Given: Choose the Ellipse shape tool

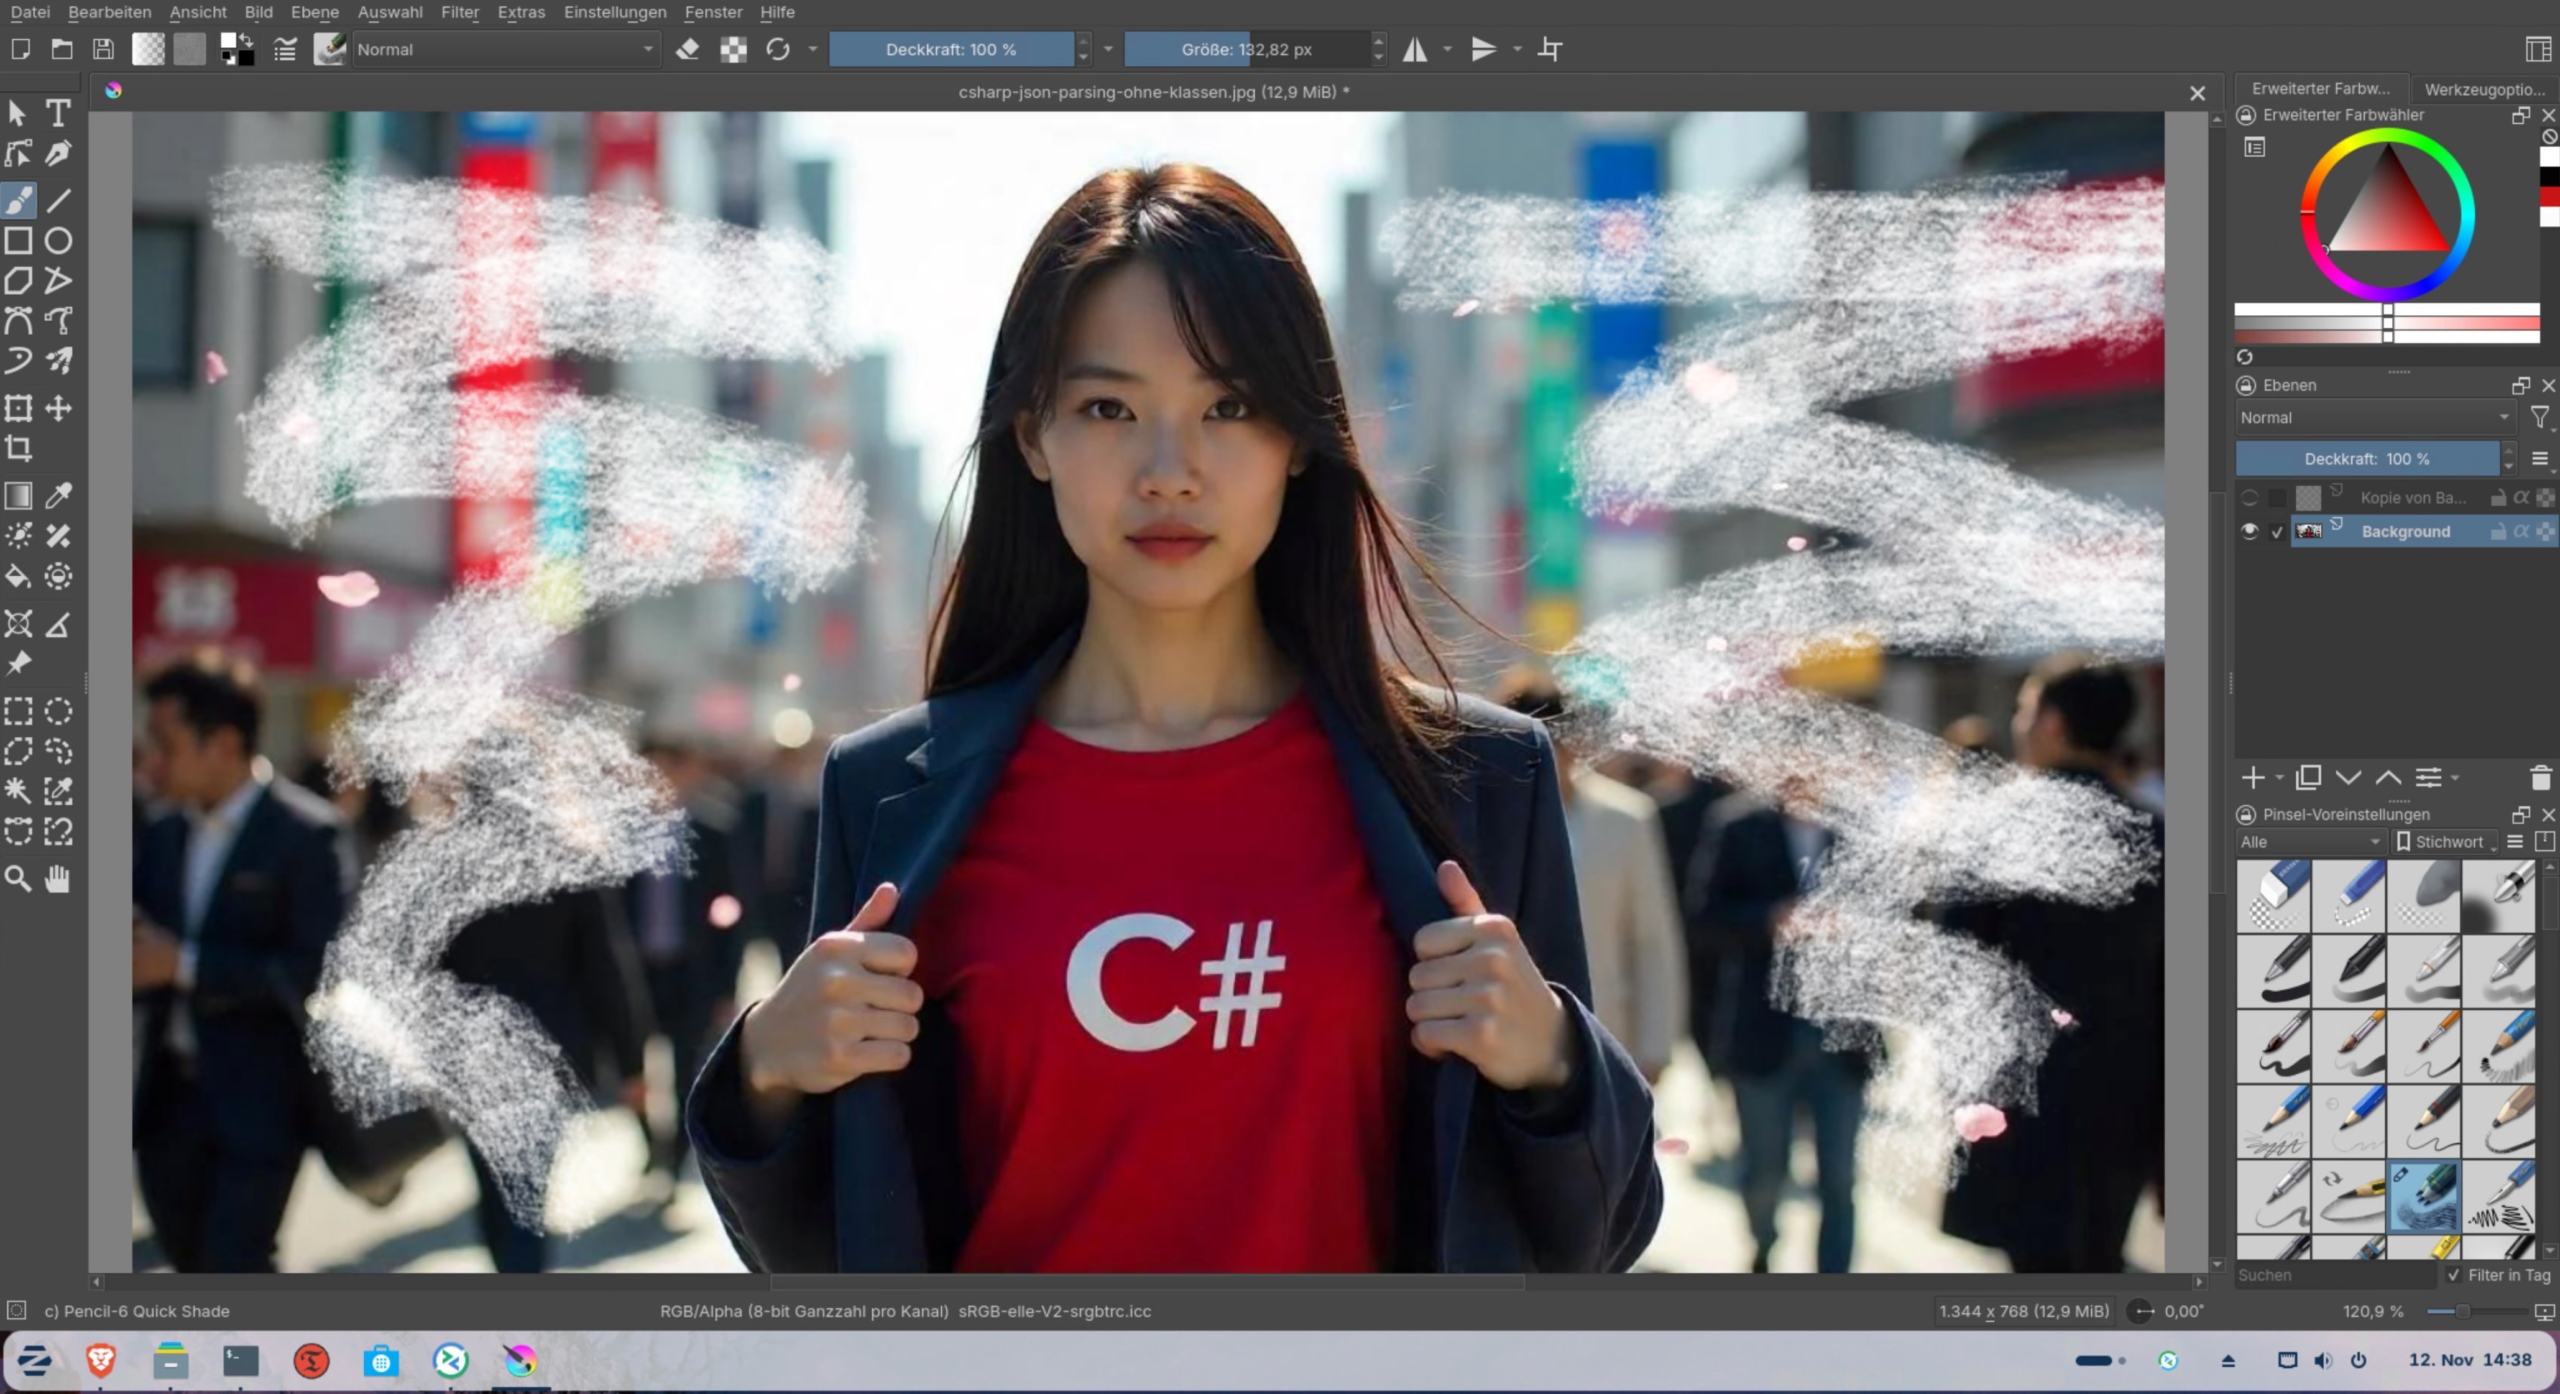Looking at the screenshot, I should (58, 241).
